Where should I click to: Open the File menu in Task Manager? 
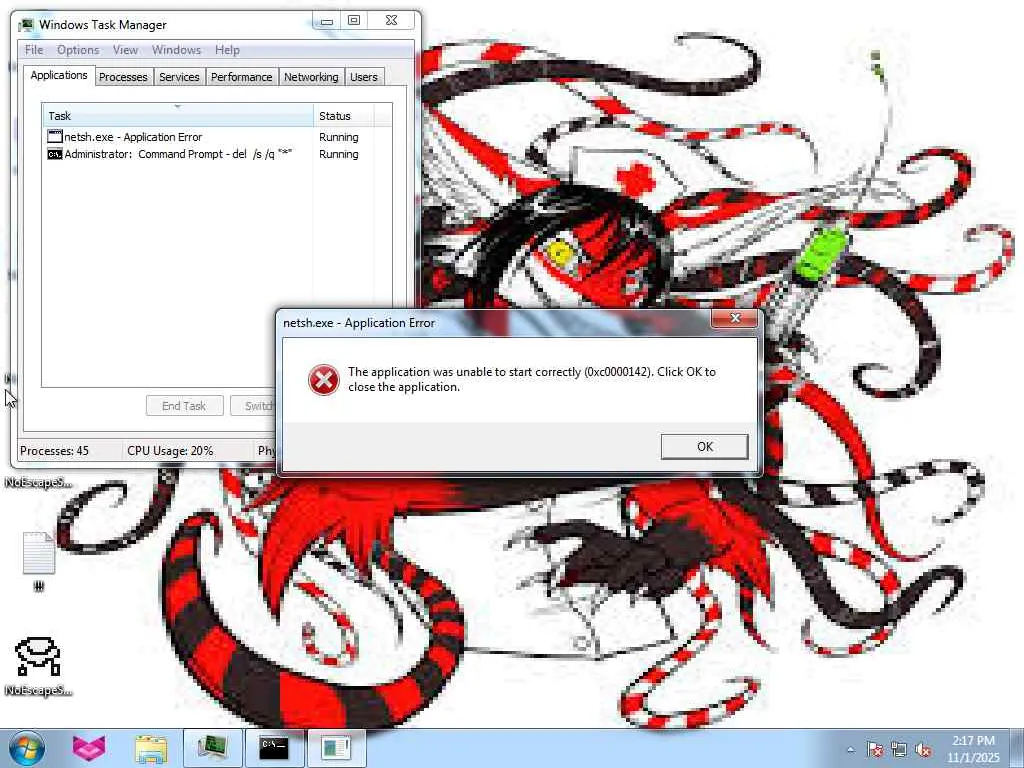(34, 50)
